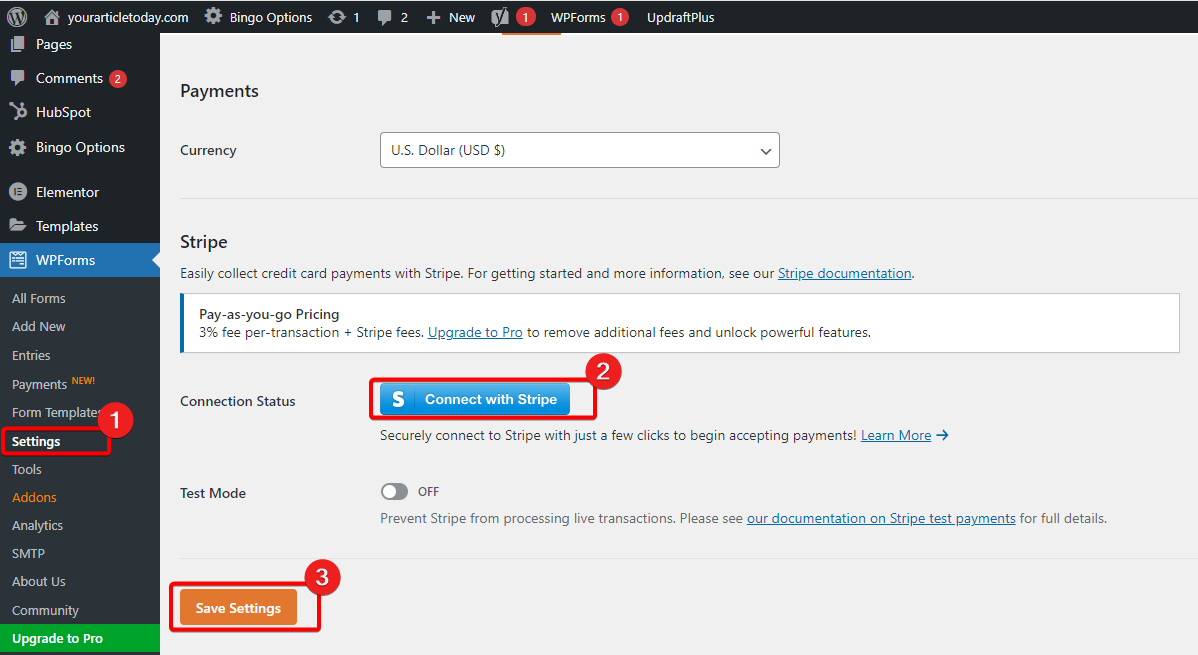Go to All Forms submenu
Image resolution: width=1198 pixels, height=655 pixels.
(x=38, y=298)
